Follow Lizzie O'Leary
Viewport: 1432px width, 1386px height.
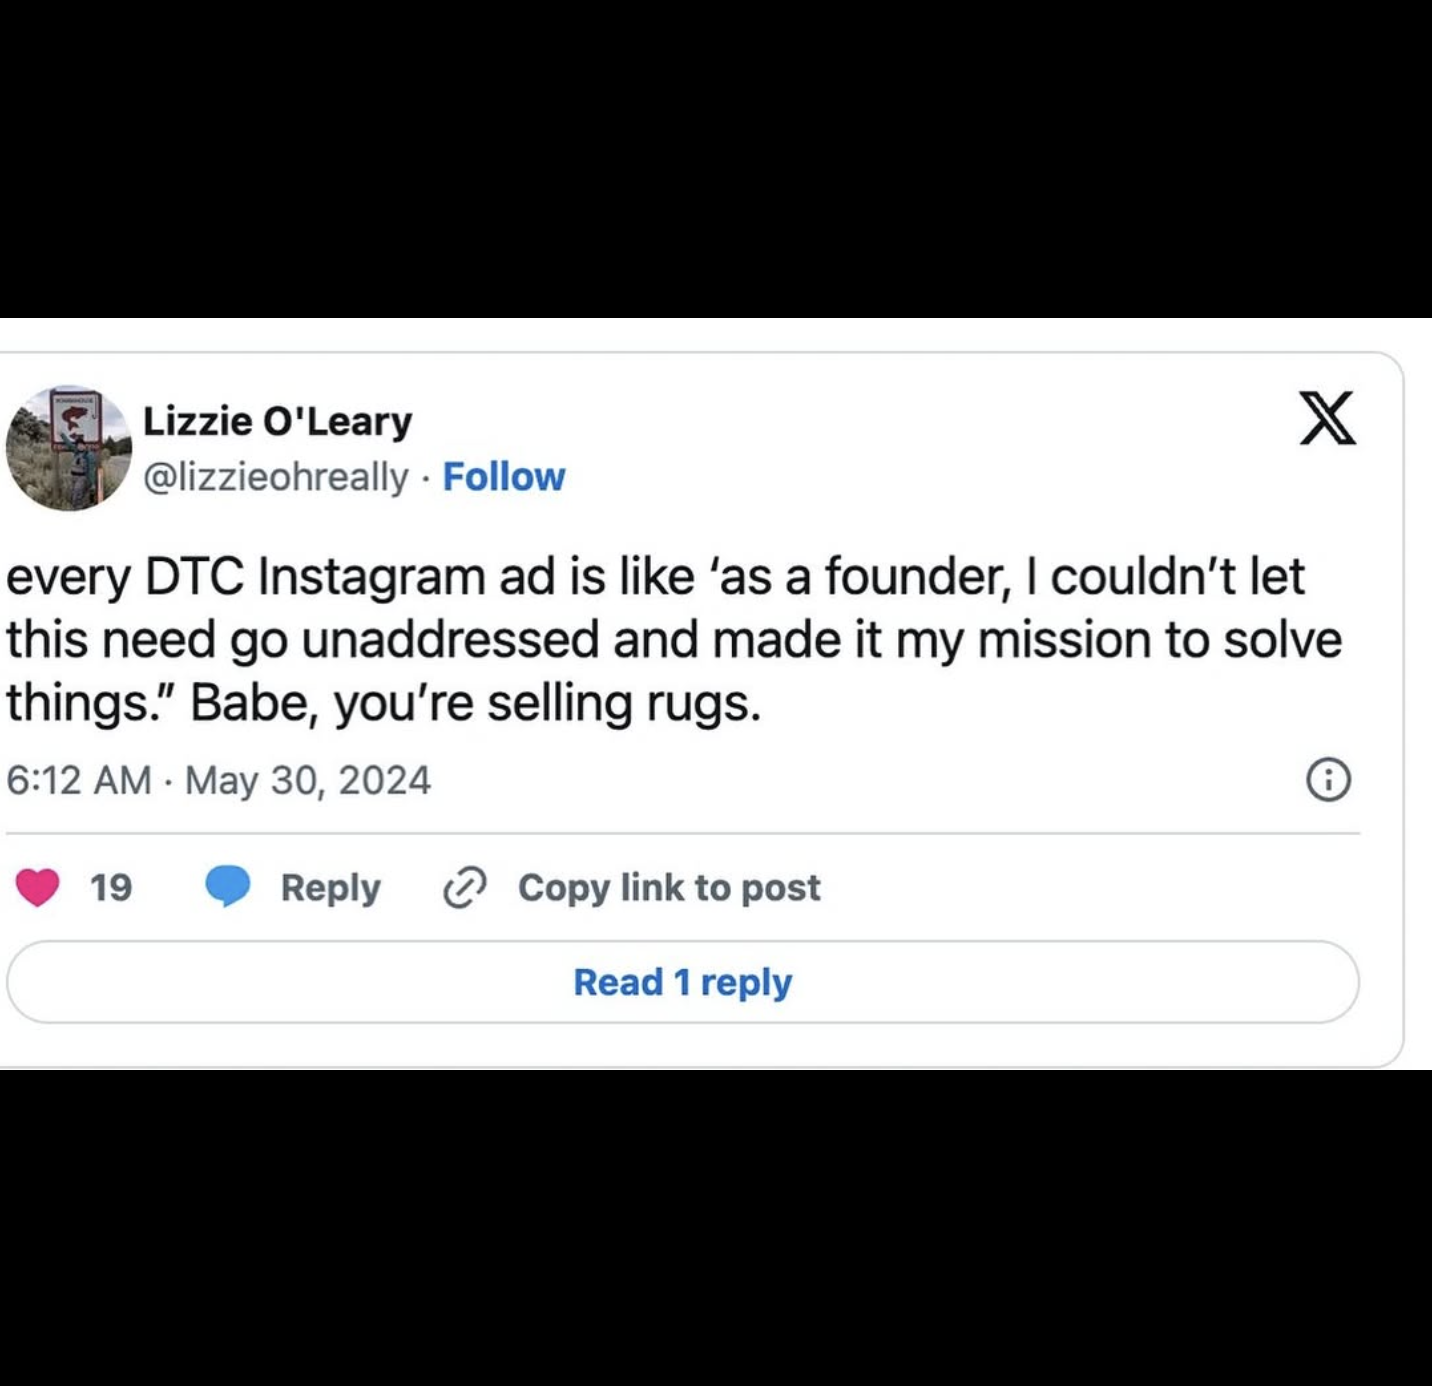point(504,477)
